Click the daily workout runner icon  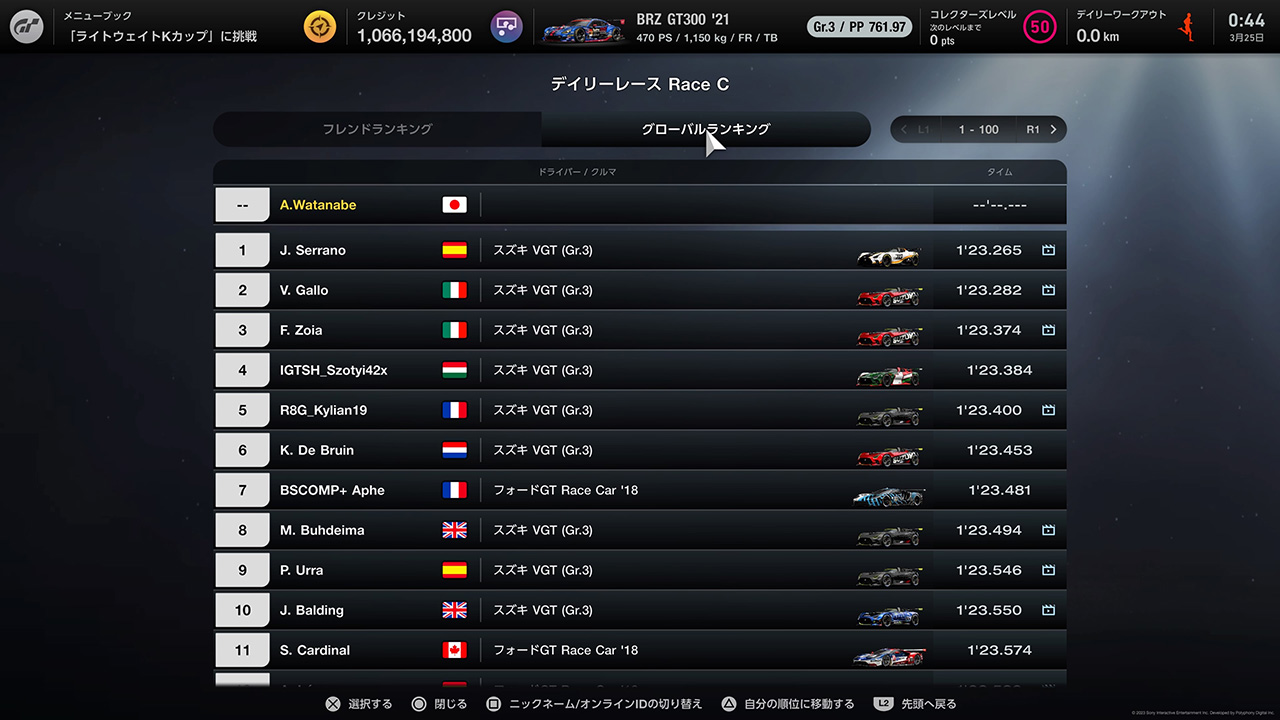point(1188,27)
